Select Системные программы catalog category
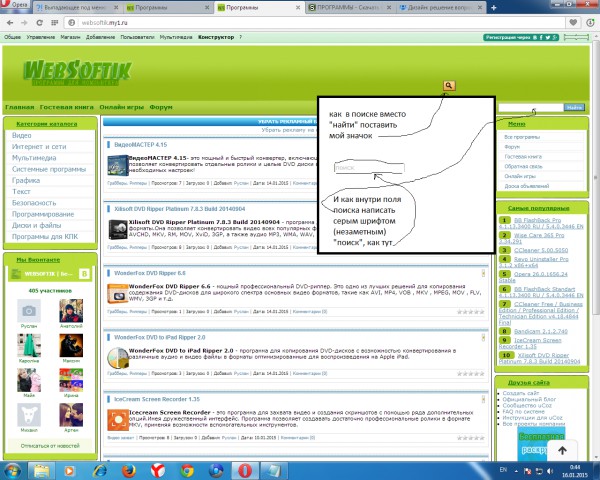Image resolution: width=600 pixels, height=480 pixels. 50,169
